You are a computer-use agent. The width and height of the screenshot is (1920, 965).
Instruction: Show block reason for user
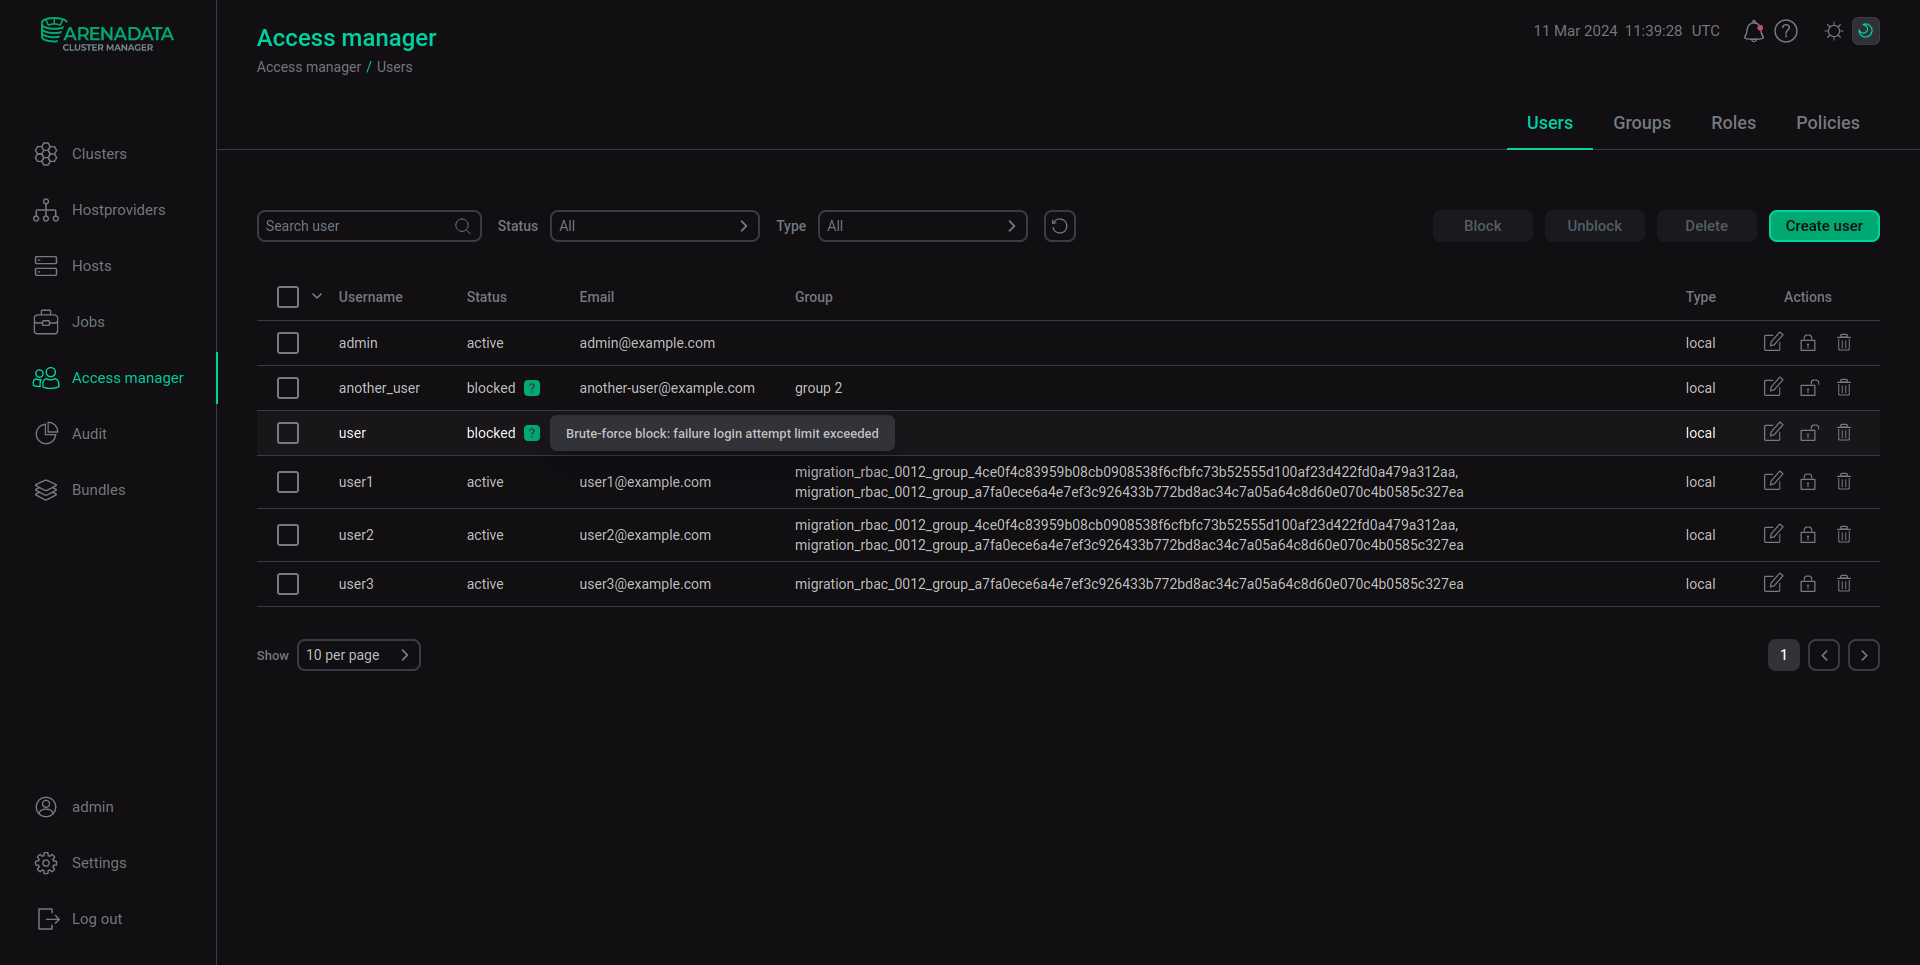(532, 433)
